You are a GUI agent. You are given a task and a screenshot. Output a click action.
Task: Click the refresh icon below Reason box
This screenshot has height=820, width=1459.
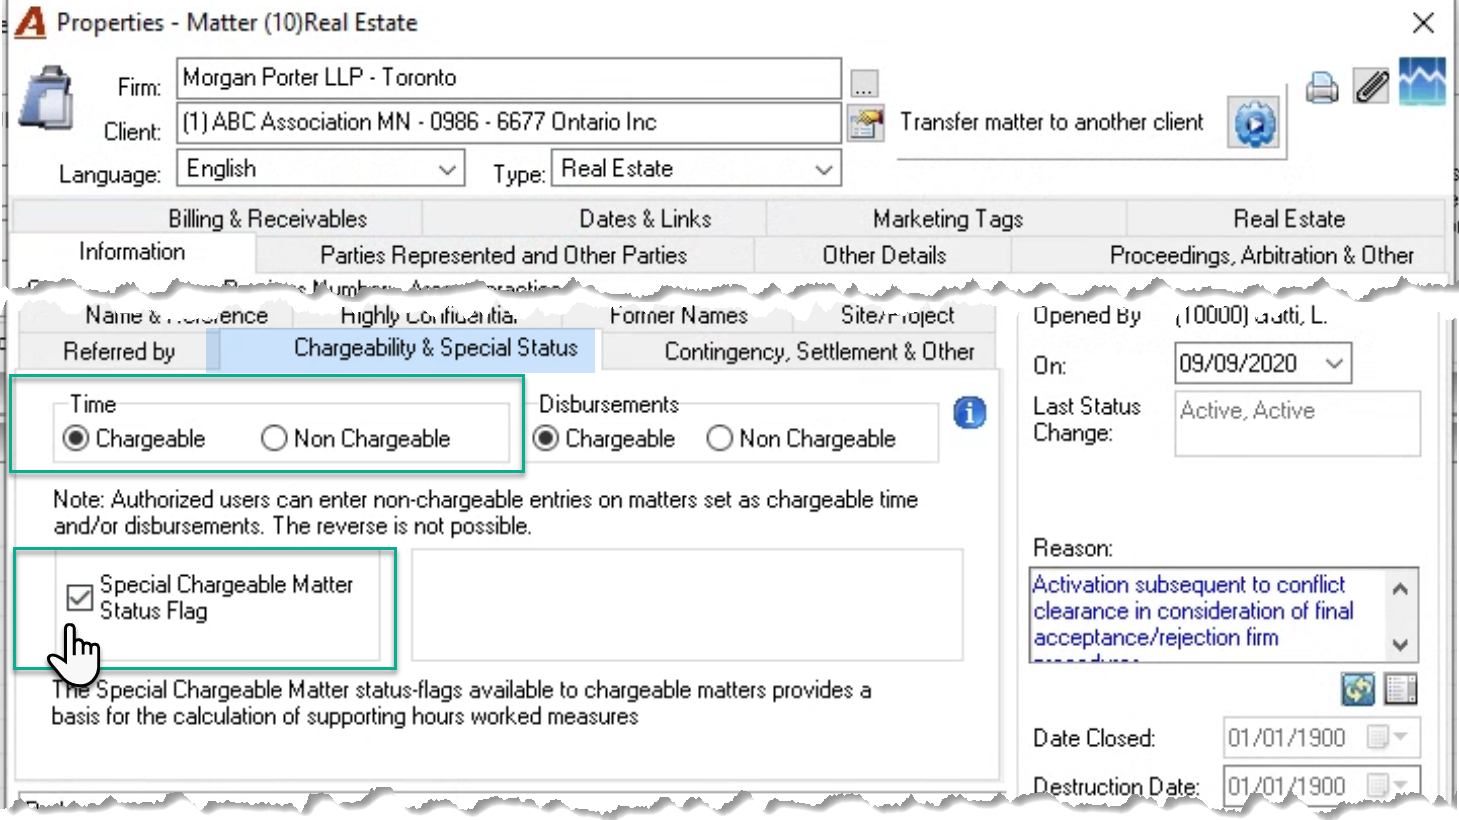[x=1358, y=689]
